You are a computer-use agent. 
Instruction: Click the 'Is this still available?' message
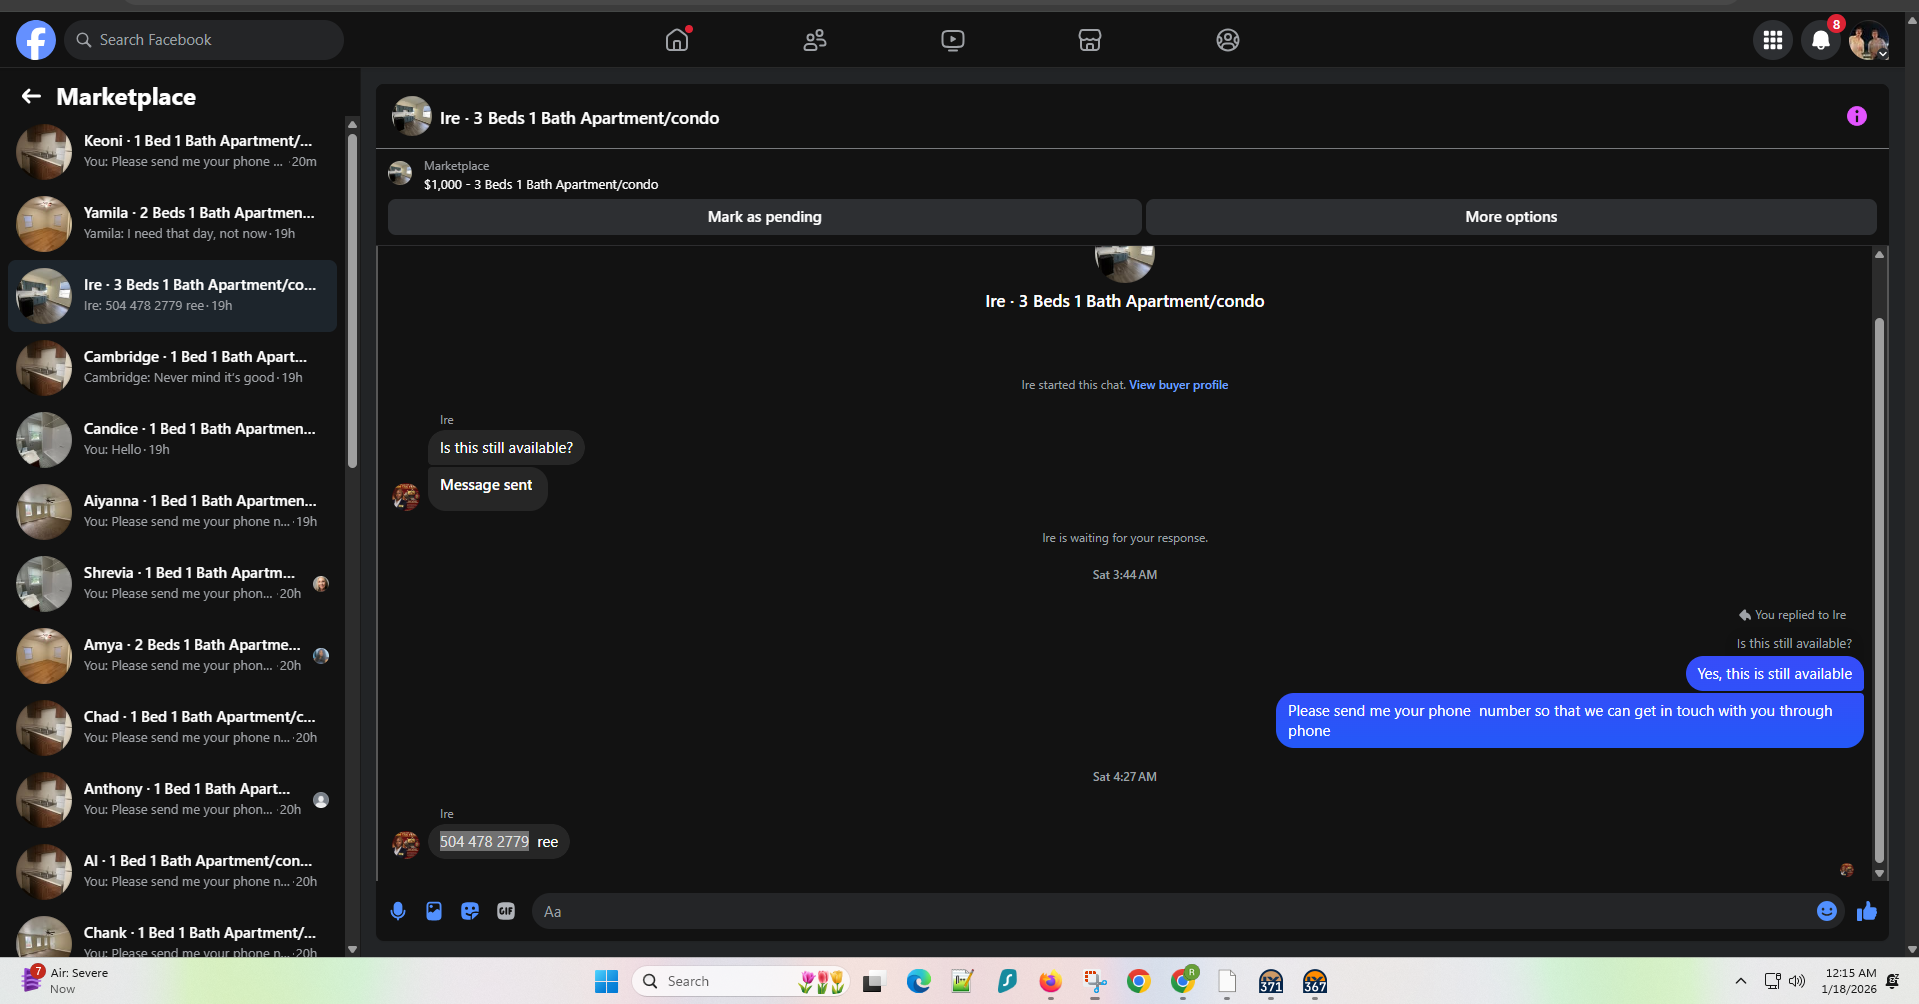[x=506, y=448]
